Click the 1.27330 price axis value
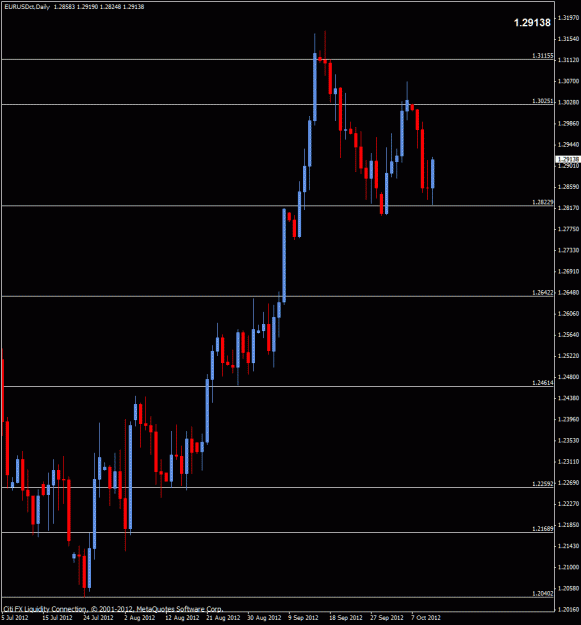The height and width of the screenshot is (625, 581). (x=568, y=250)
